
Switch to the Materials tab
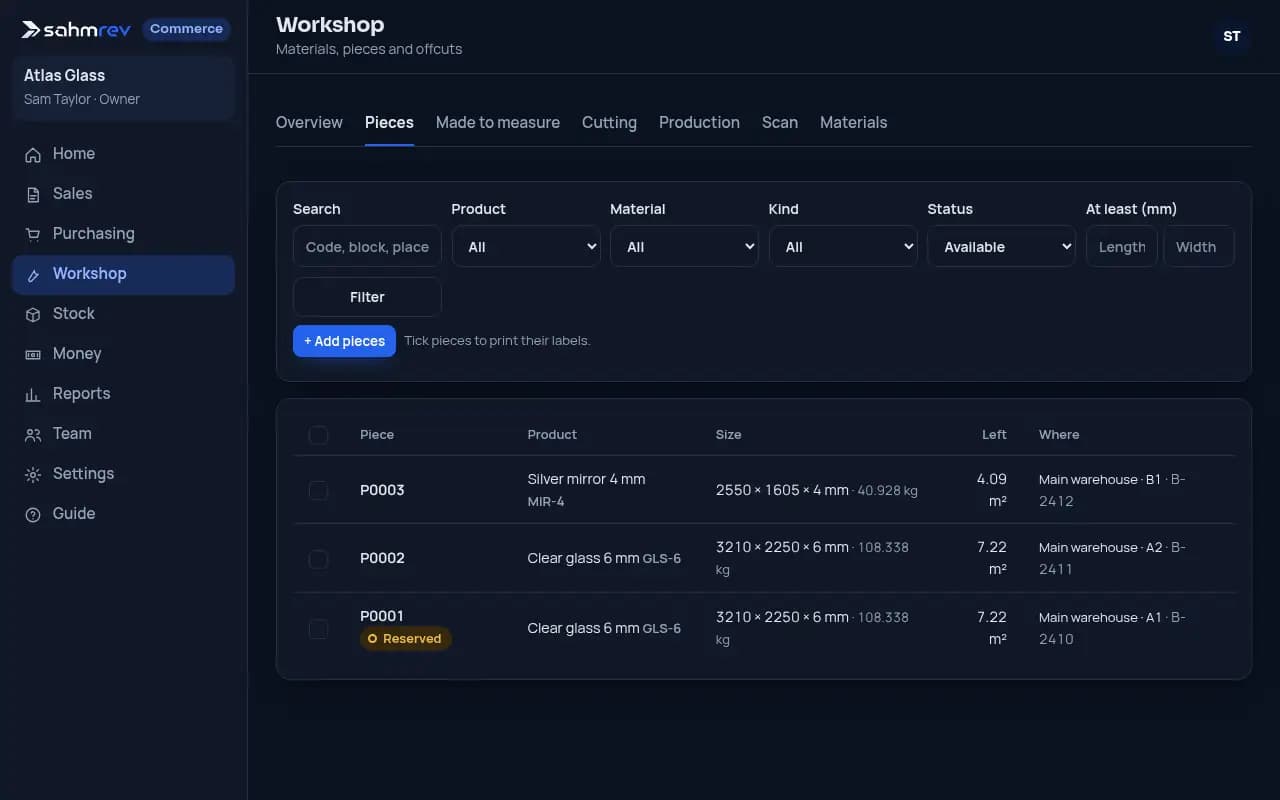[x=853, y=122]
